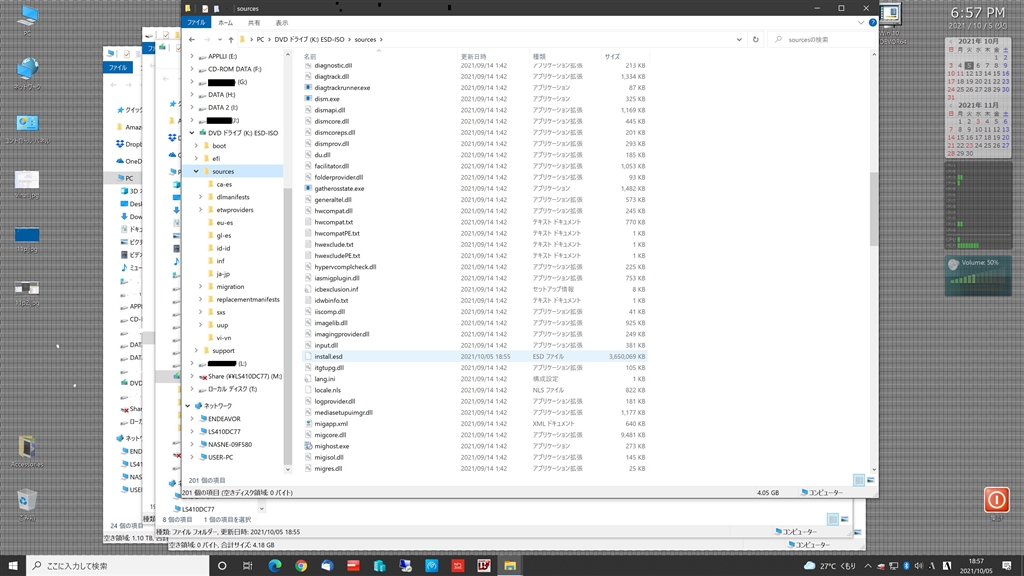Open the Windows Start menu
Screen dimensions: 1024x576
[x=13, y=566]
